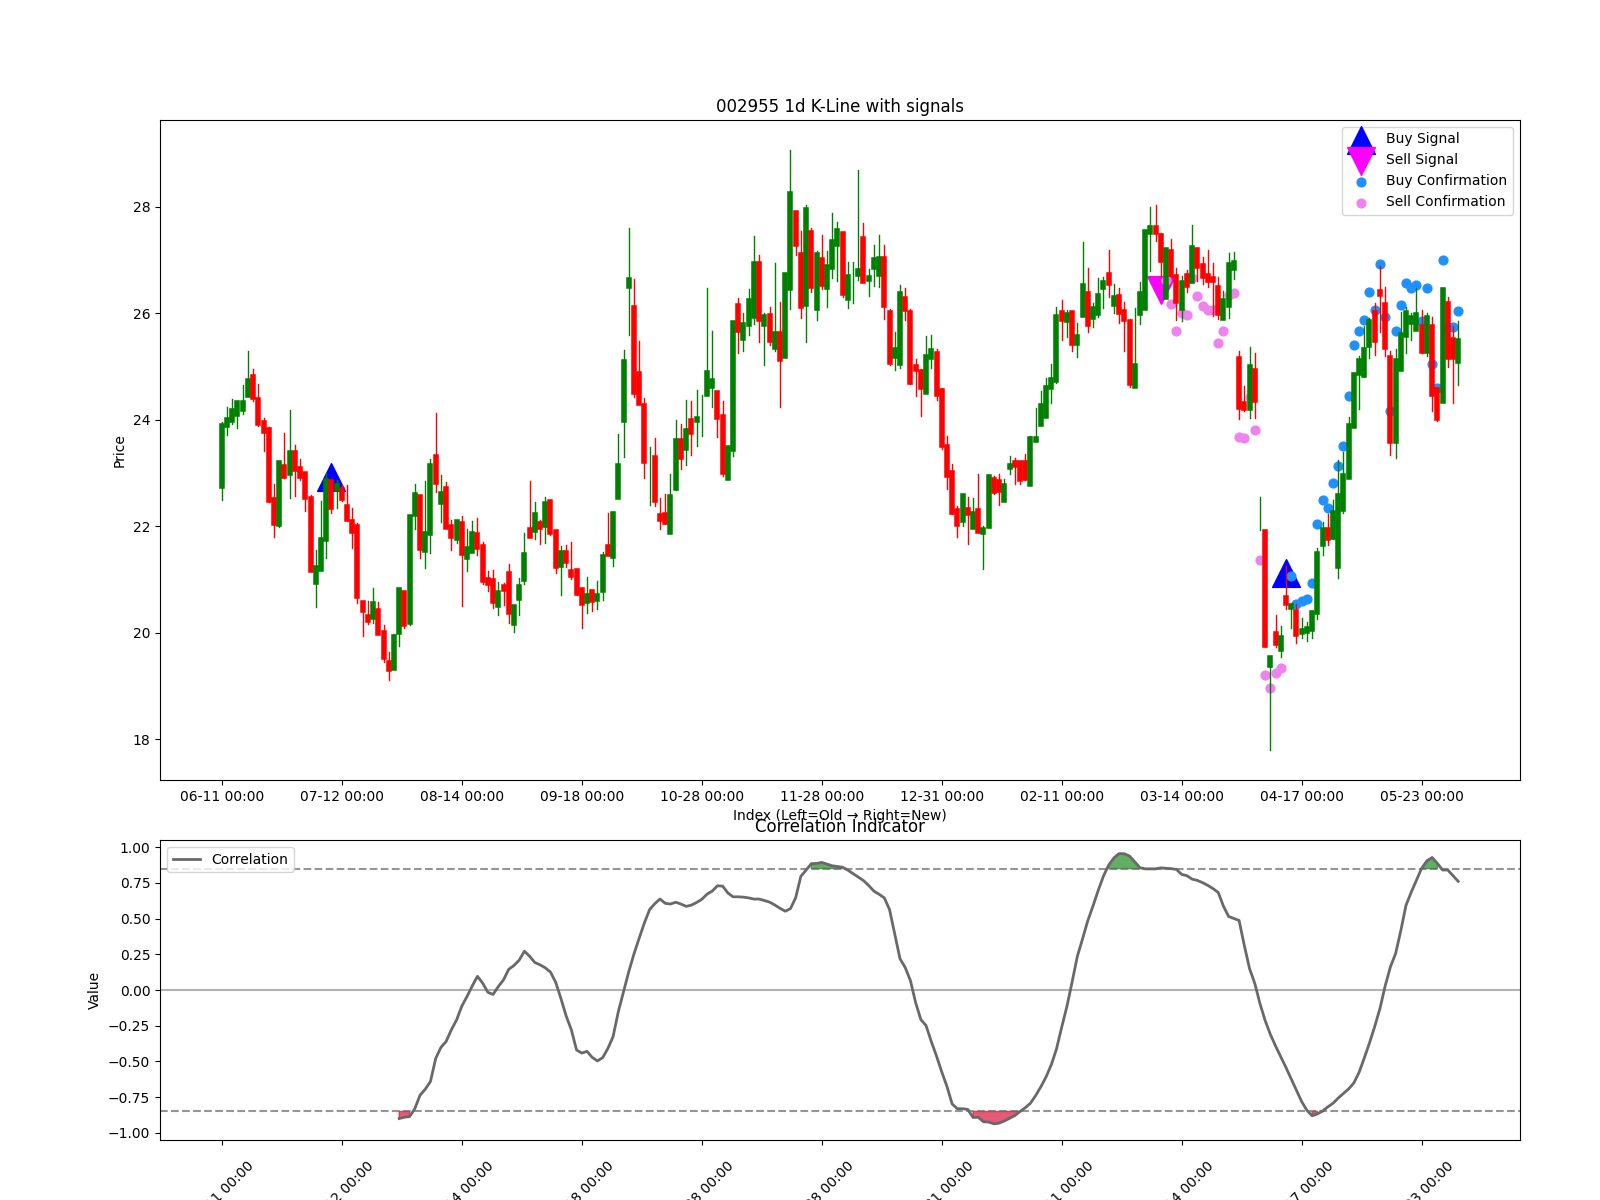The width and height of the screenshot is (1600, 1200).
Task: Click the '06-11 00:00' x-axis tick label
Action: (x=222, y=796)
